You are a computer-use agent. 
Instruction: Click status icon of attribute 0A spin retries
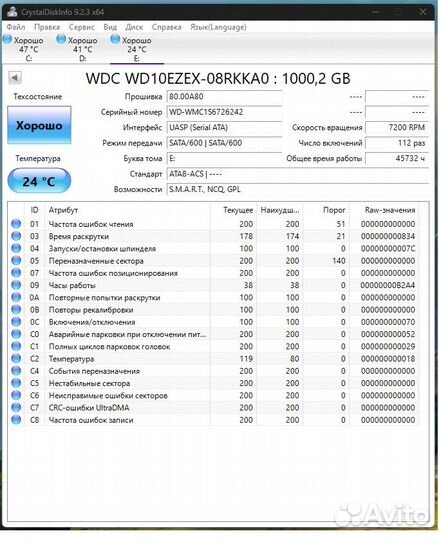(x=16, y=297)
